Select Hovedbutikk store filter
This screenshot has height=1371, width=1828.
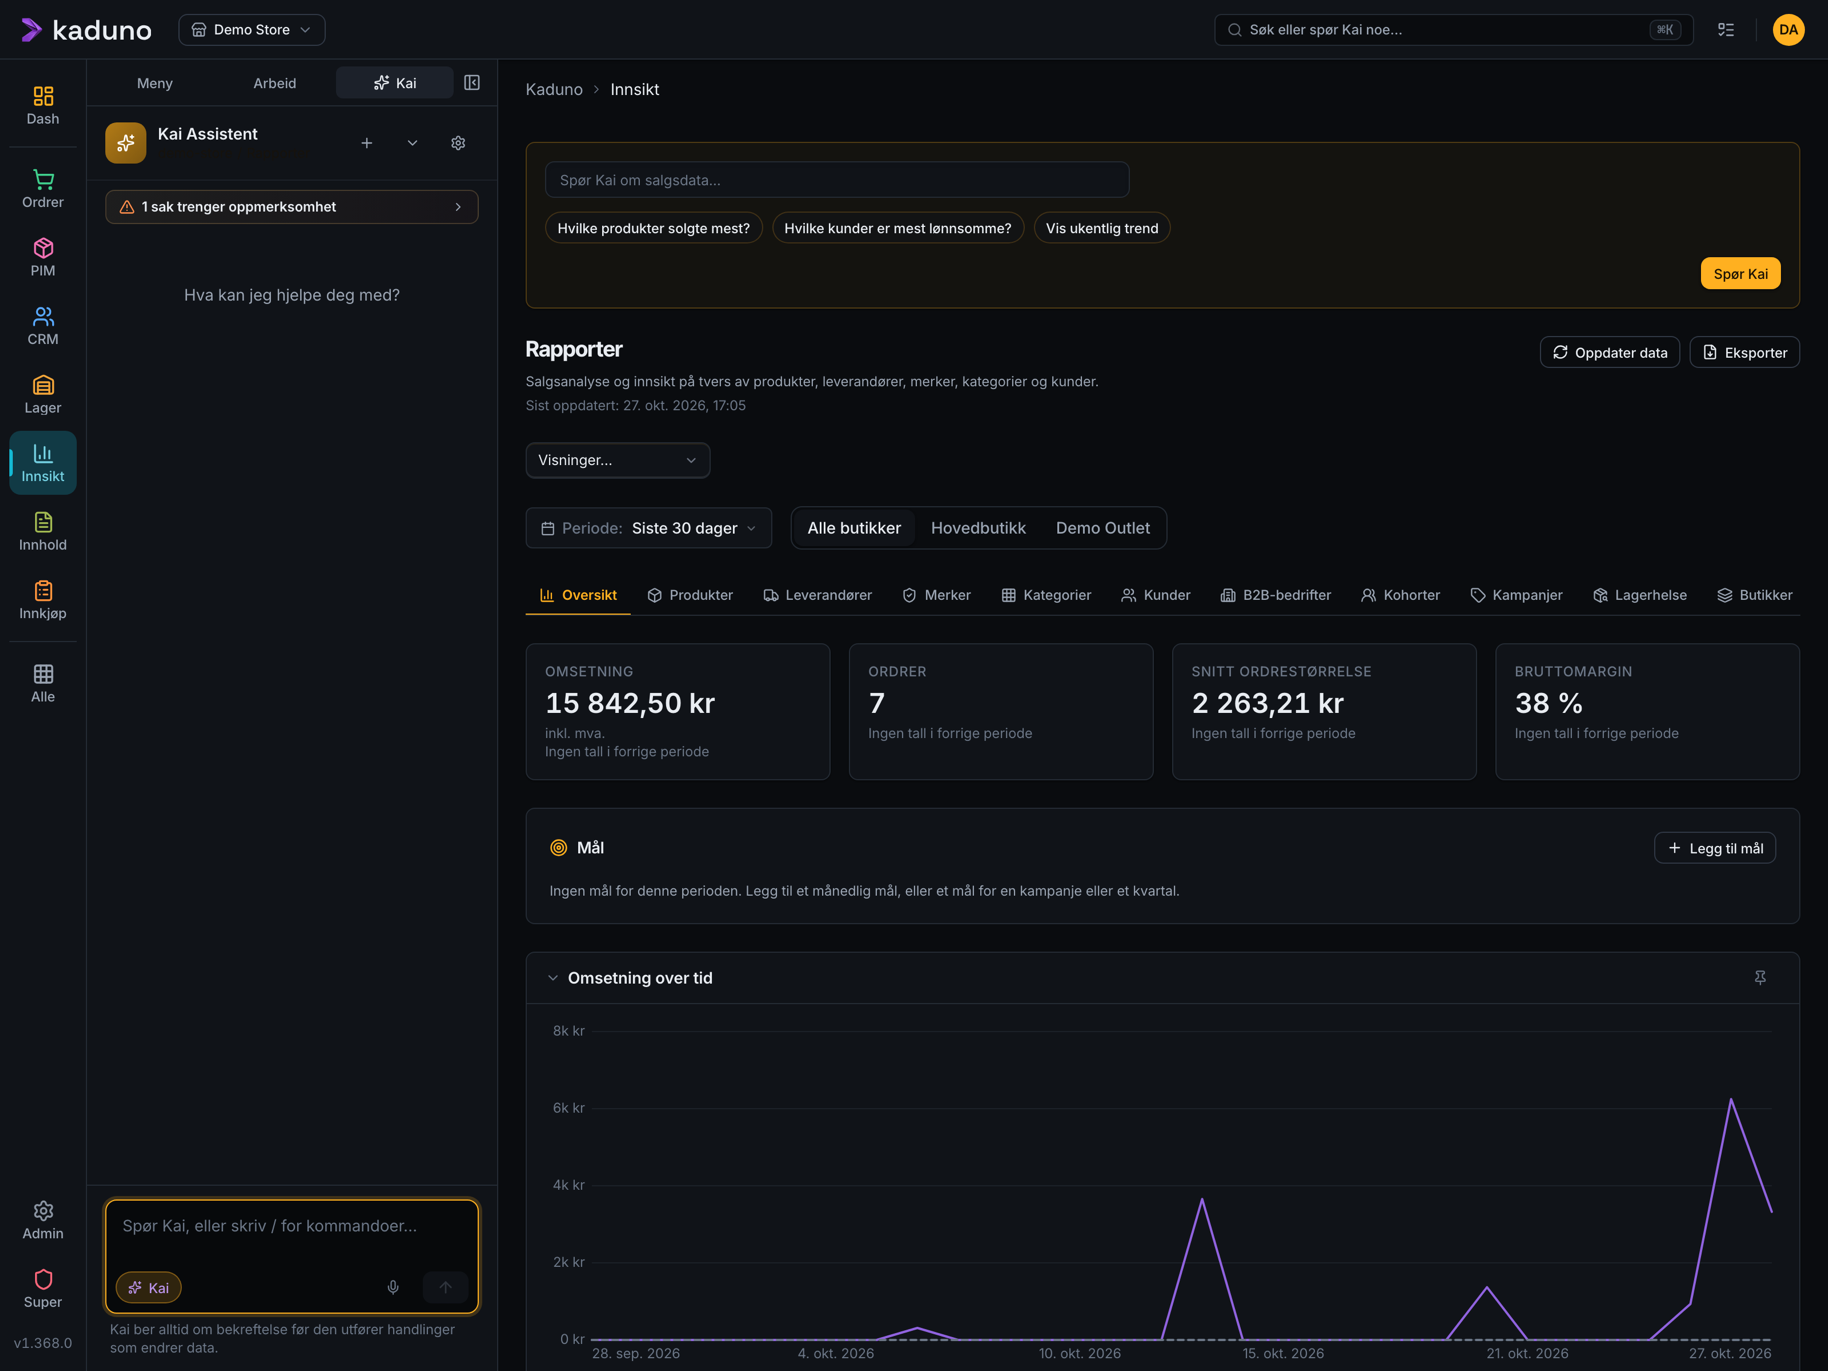978,528
